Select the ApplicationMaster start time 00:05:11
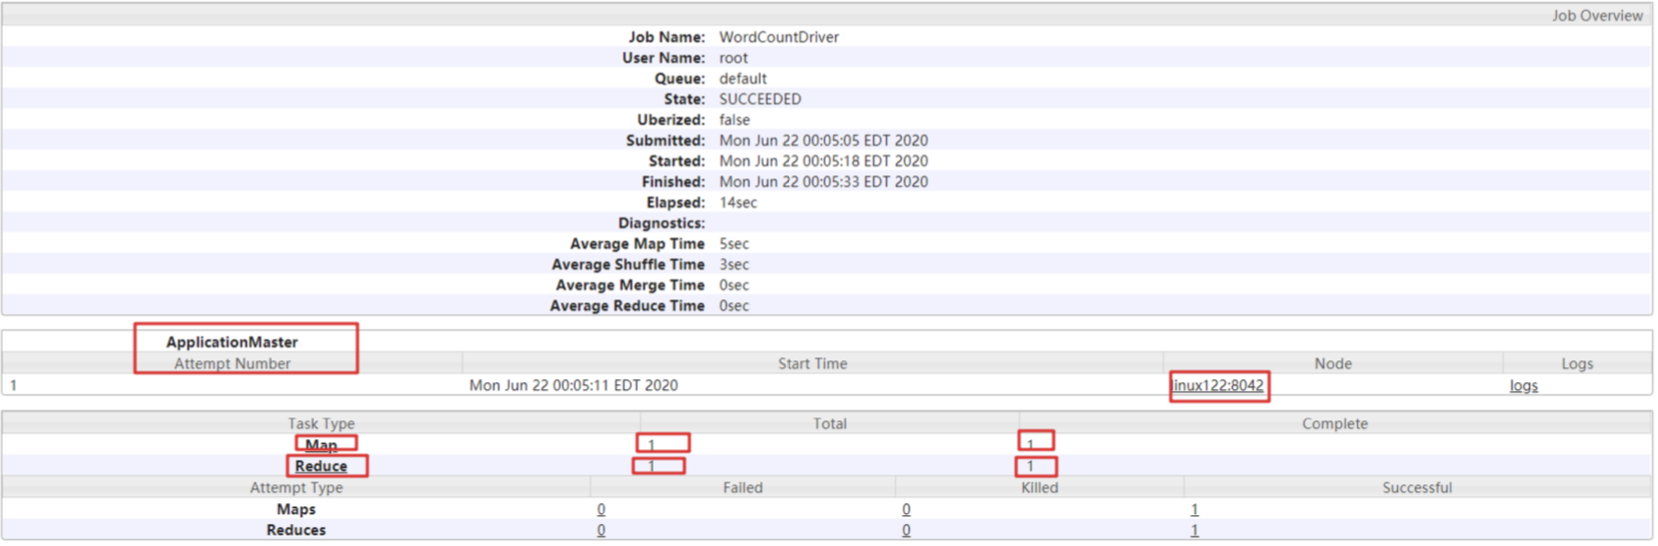Viewport: 1658px width, 546px height. pyautogui.click(x=574, y=385)
